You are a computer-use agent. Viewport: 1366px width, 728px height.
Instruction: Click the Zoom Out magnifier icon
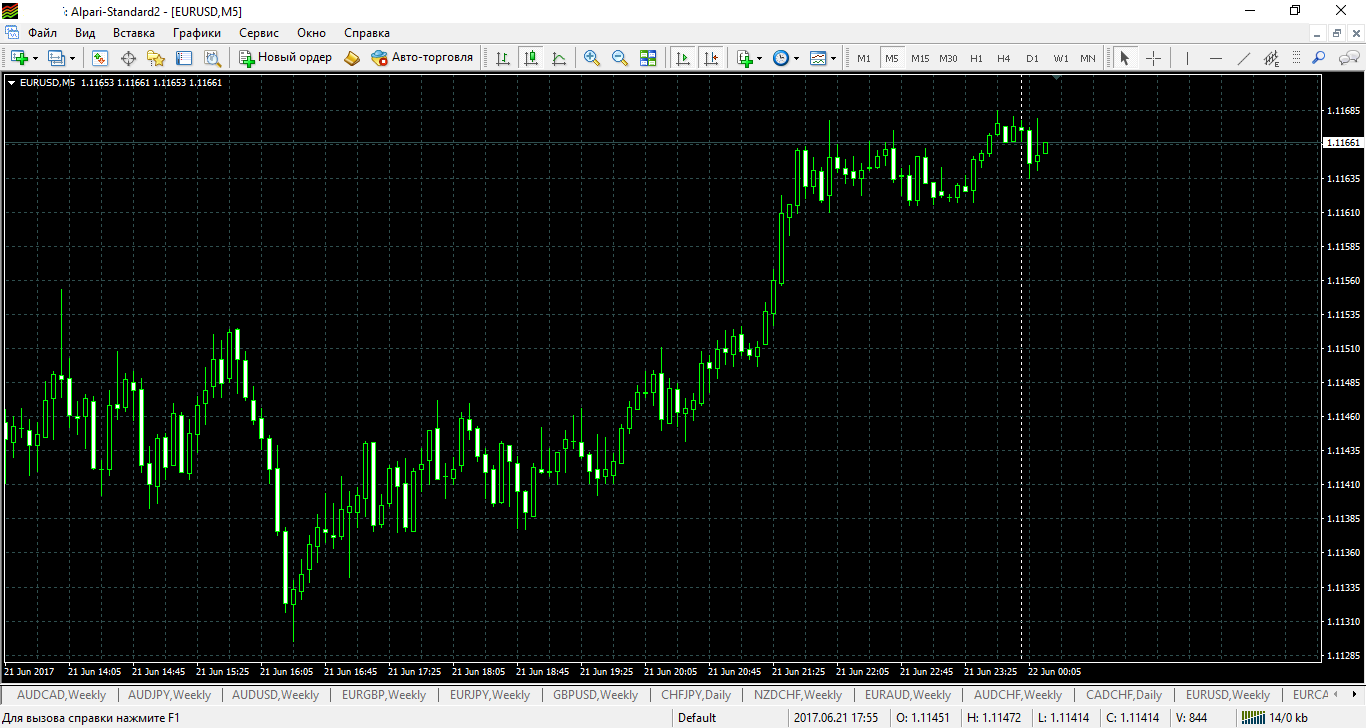(x=620, y=58)
